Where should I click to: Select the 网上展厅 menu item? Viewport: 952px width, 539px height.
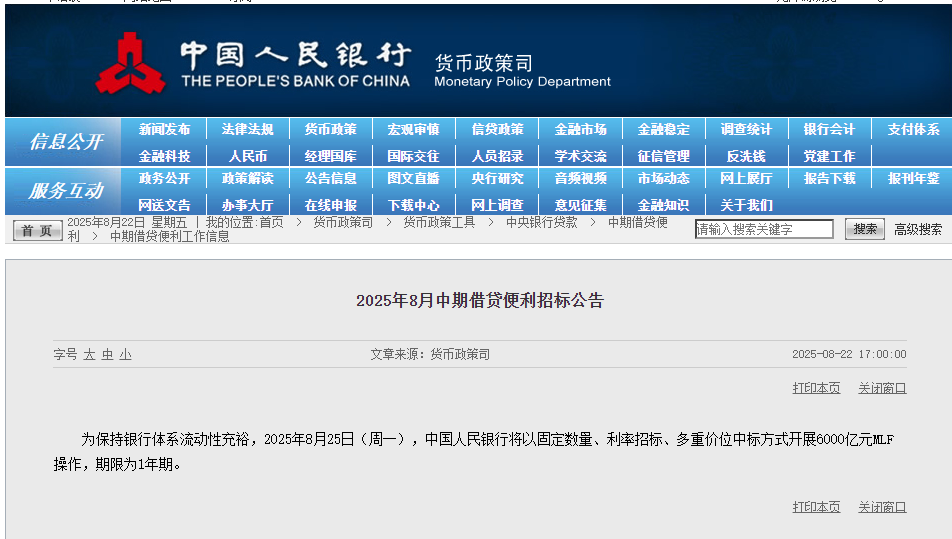pos(746,178)
